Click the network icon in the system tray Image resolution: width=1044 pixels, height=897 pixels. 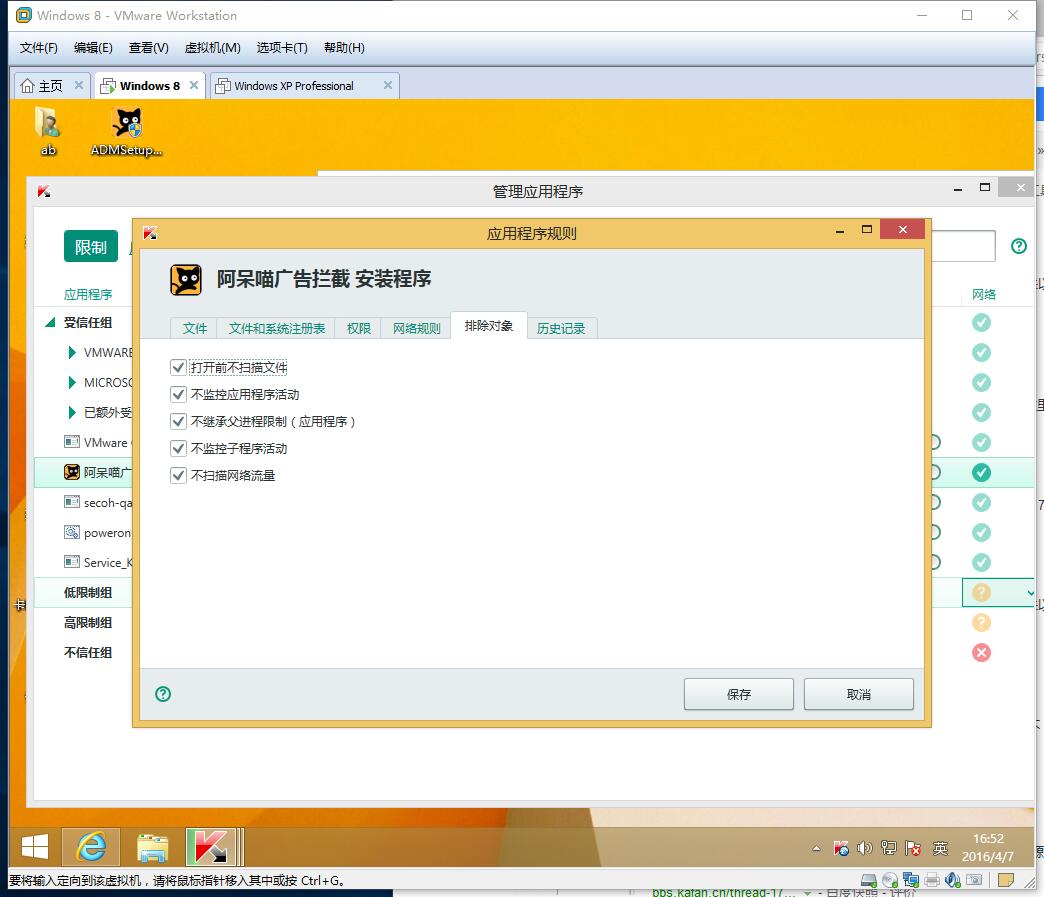[888, 848]
